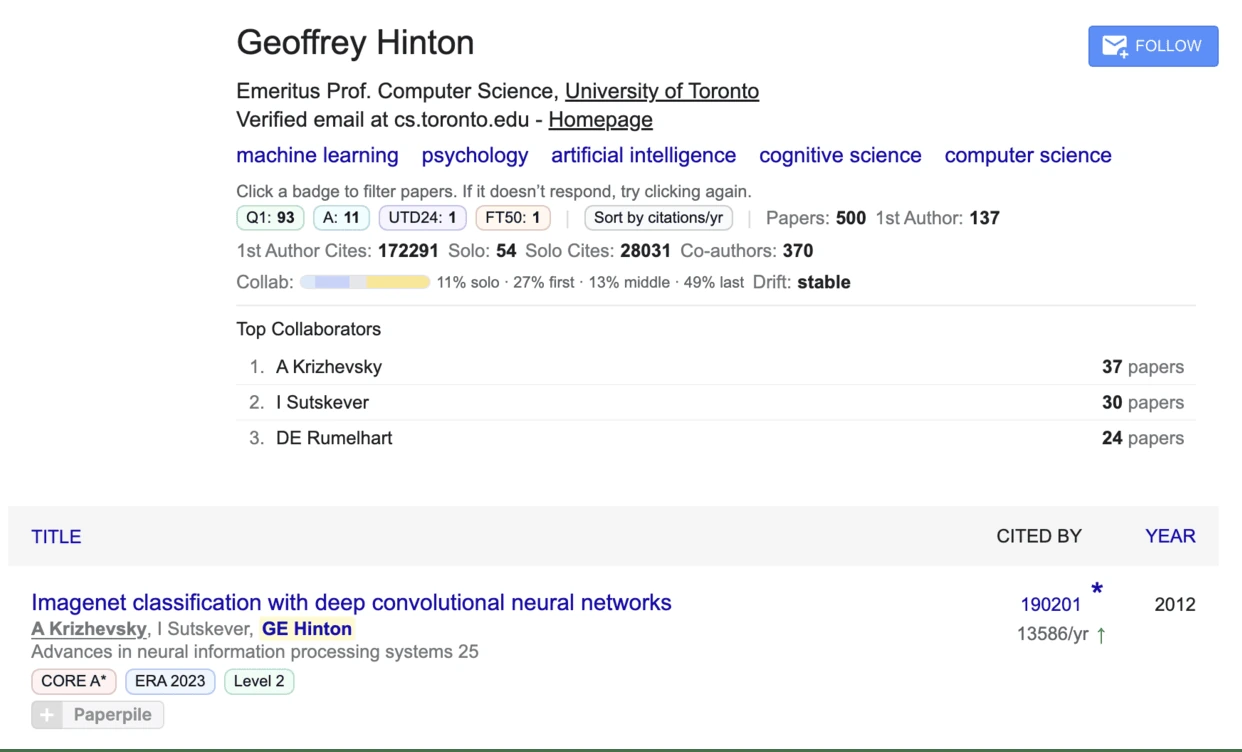Filter papers by the Q1: 93 badge
The image size is (1242, 752).
pyautogui.click(x=270, y=218)
